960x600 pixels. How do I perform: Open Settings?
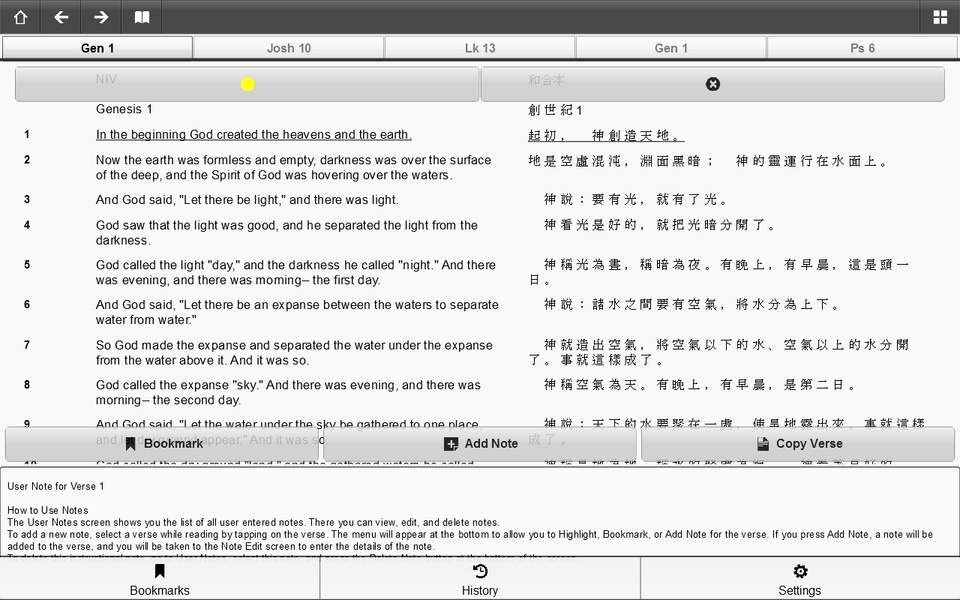click(x=800, y=579)
